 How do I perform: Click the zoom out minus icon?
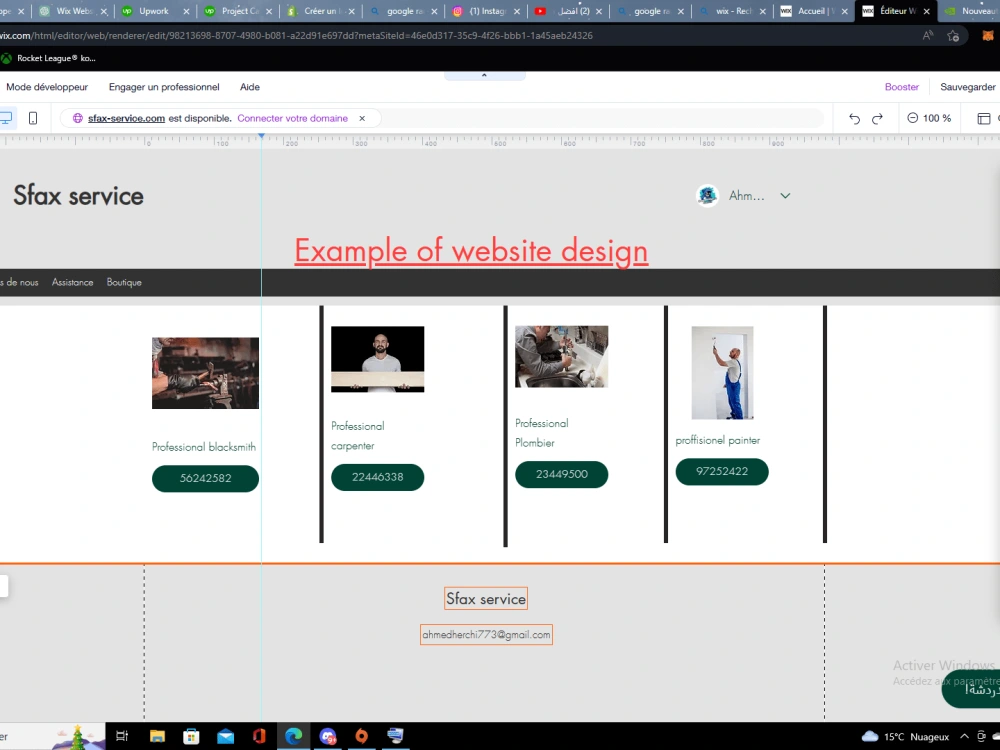pos(913,118)
